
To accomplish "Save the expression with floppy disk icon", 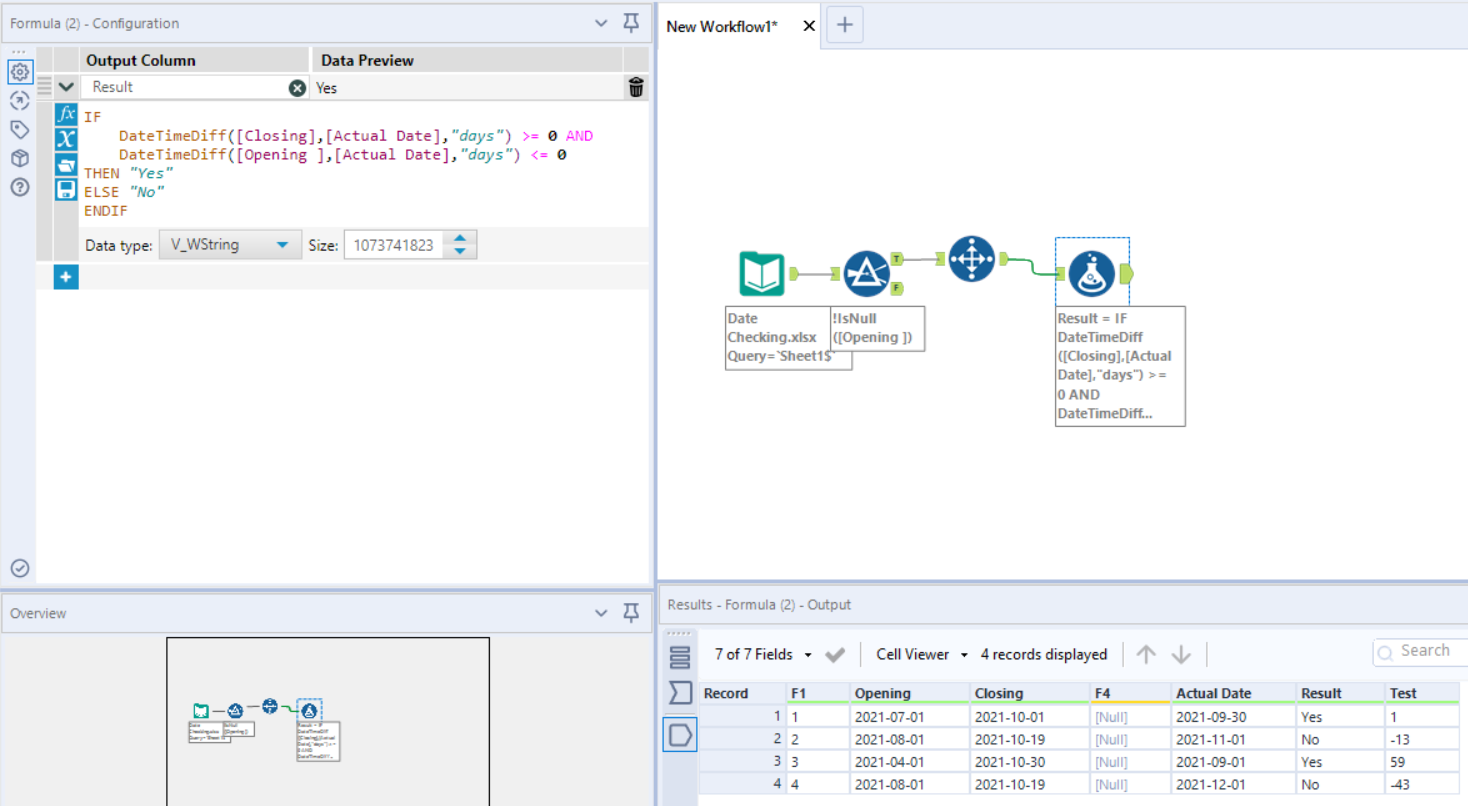I will click(x=66, y=189).
